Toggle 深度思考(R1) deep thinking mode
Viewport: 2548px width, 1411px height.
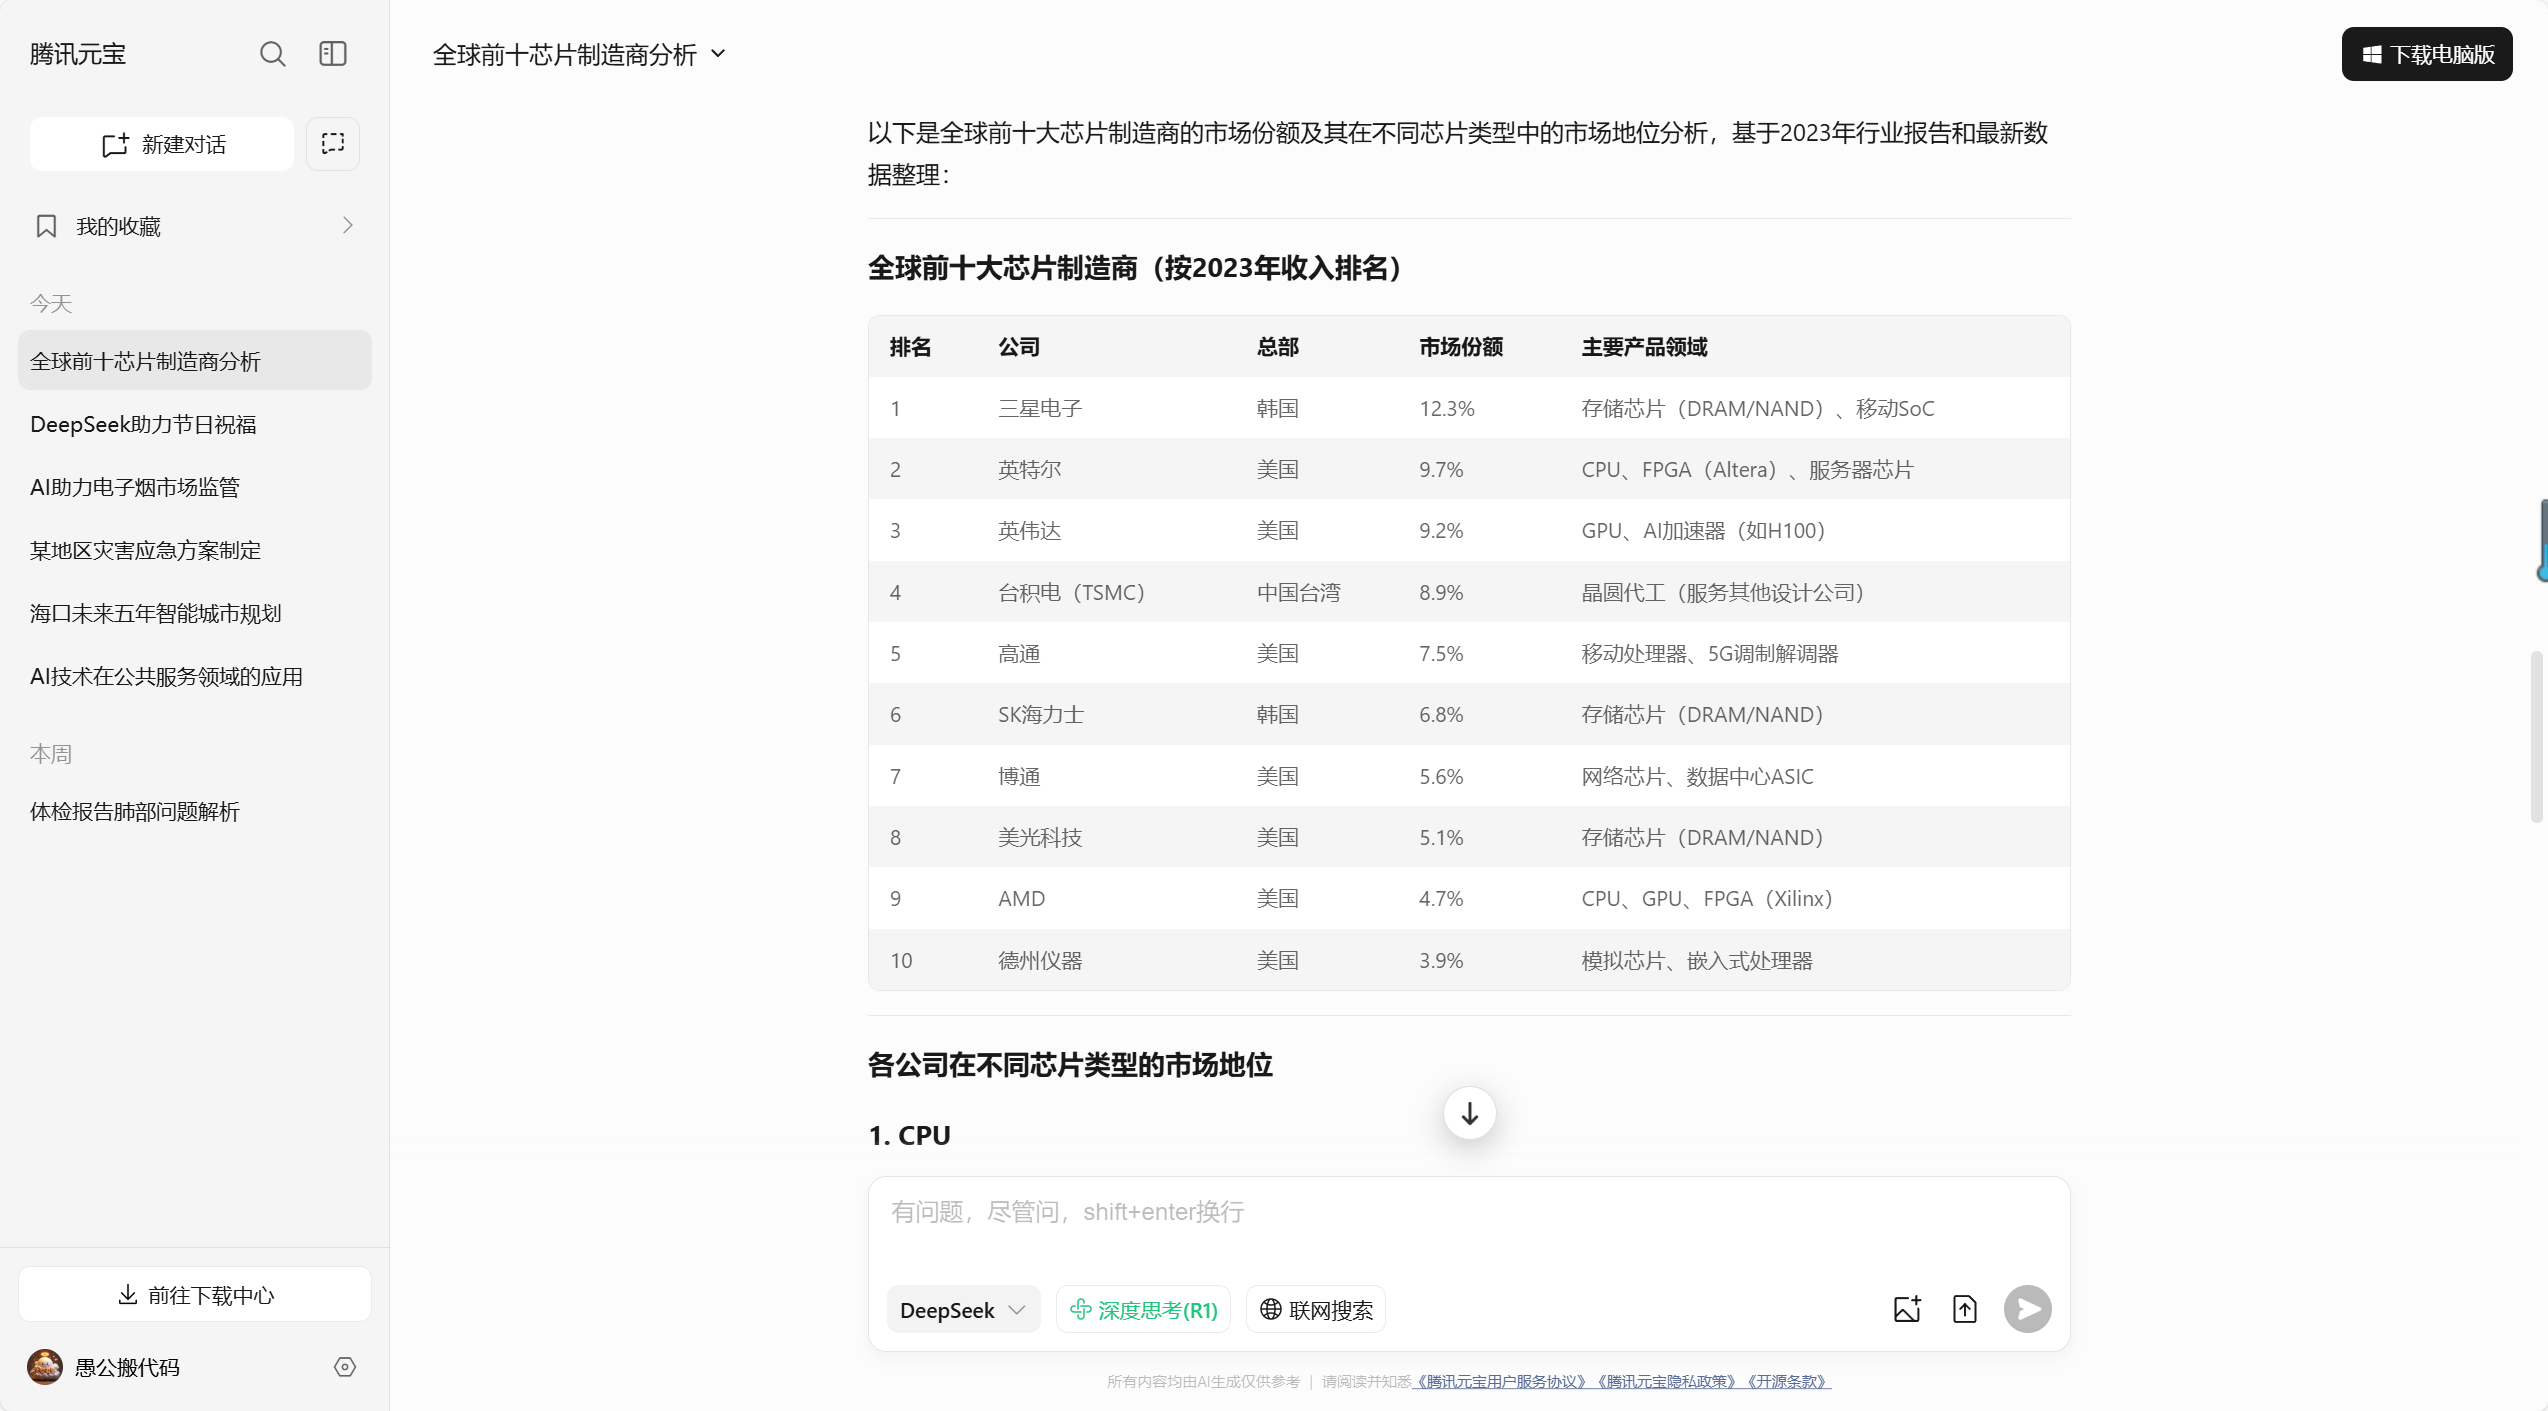(1143, 1310)
